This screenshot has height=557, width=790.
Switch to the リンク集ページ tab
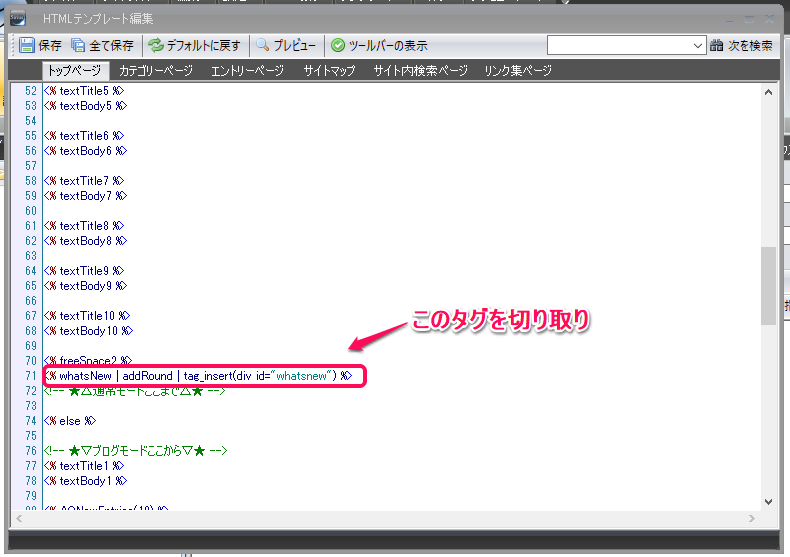(517, 71)
